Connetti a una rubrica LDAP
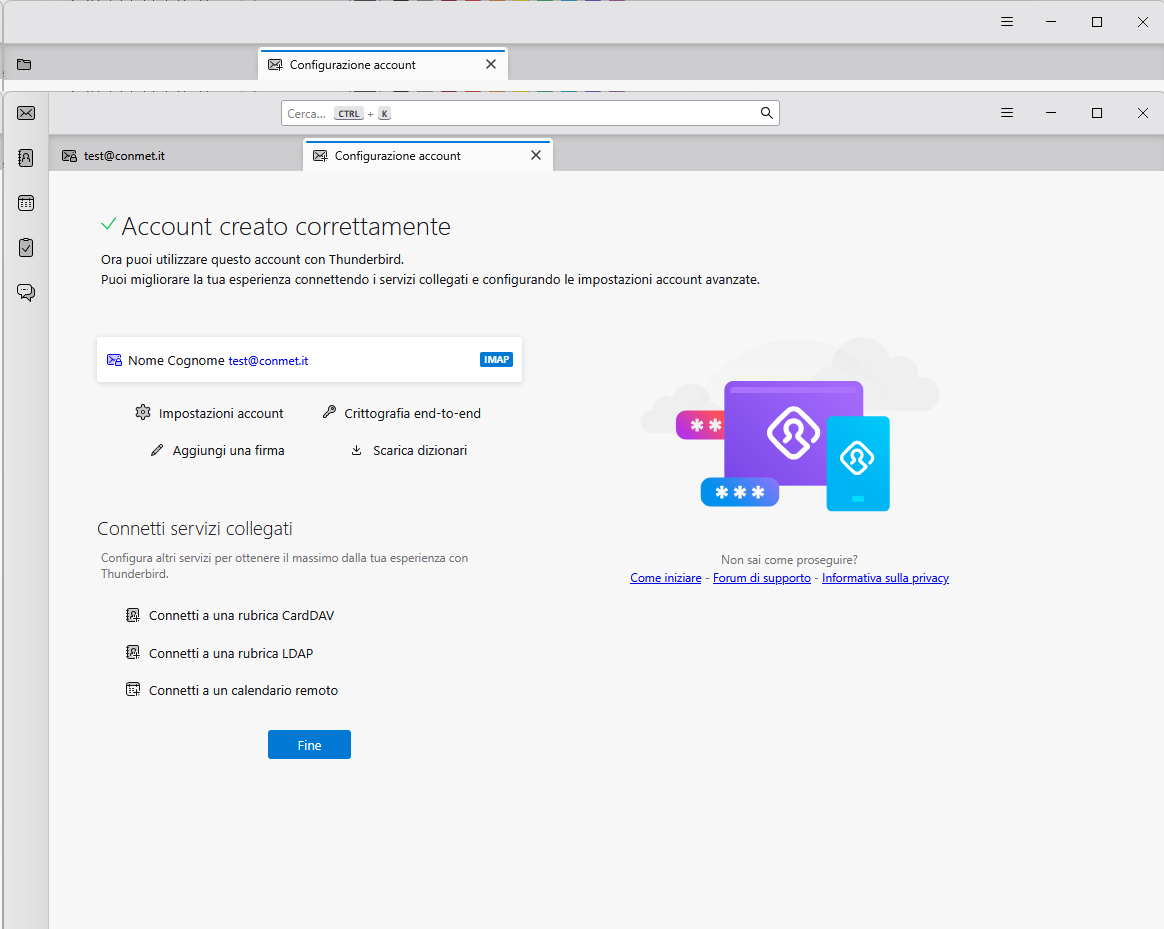1164x929 pixels. (230, 654)
